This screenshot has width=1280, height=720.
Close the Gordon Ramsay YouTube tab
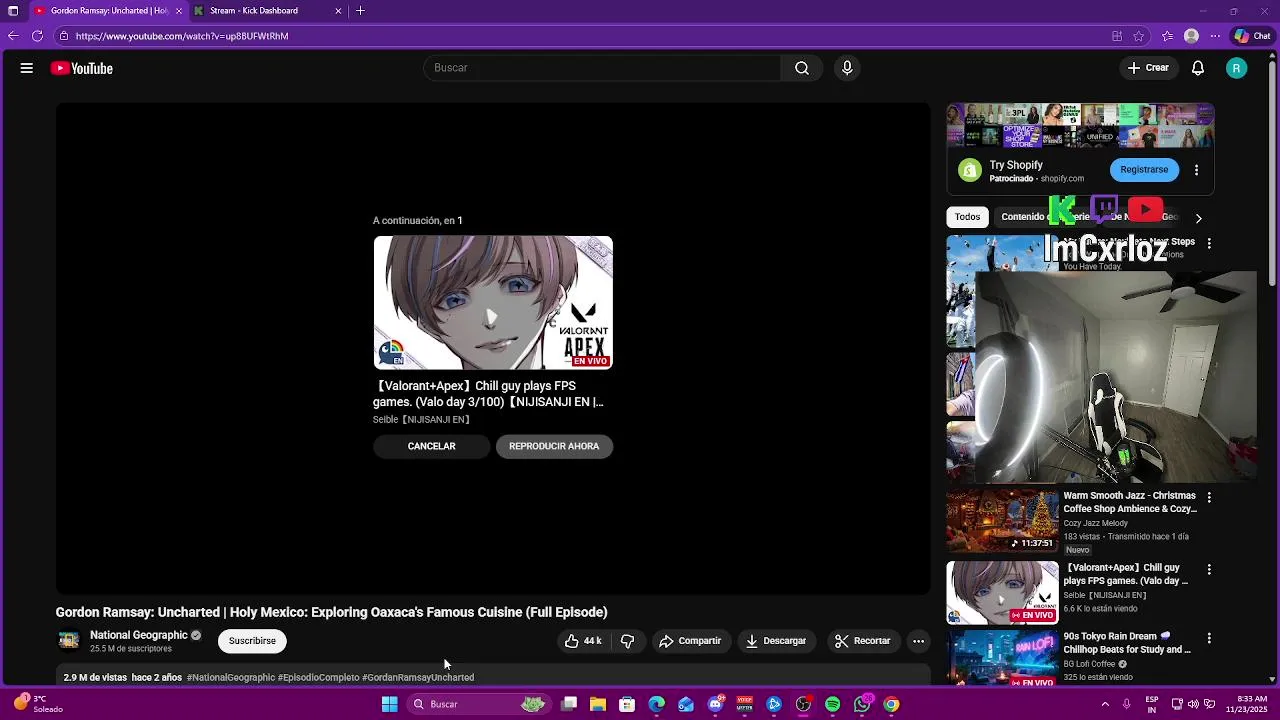pos(179,11)
